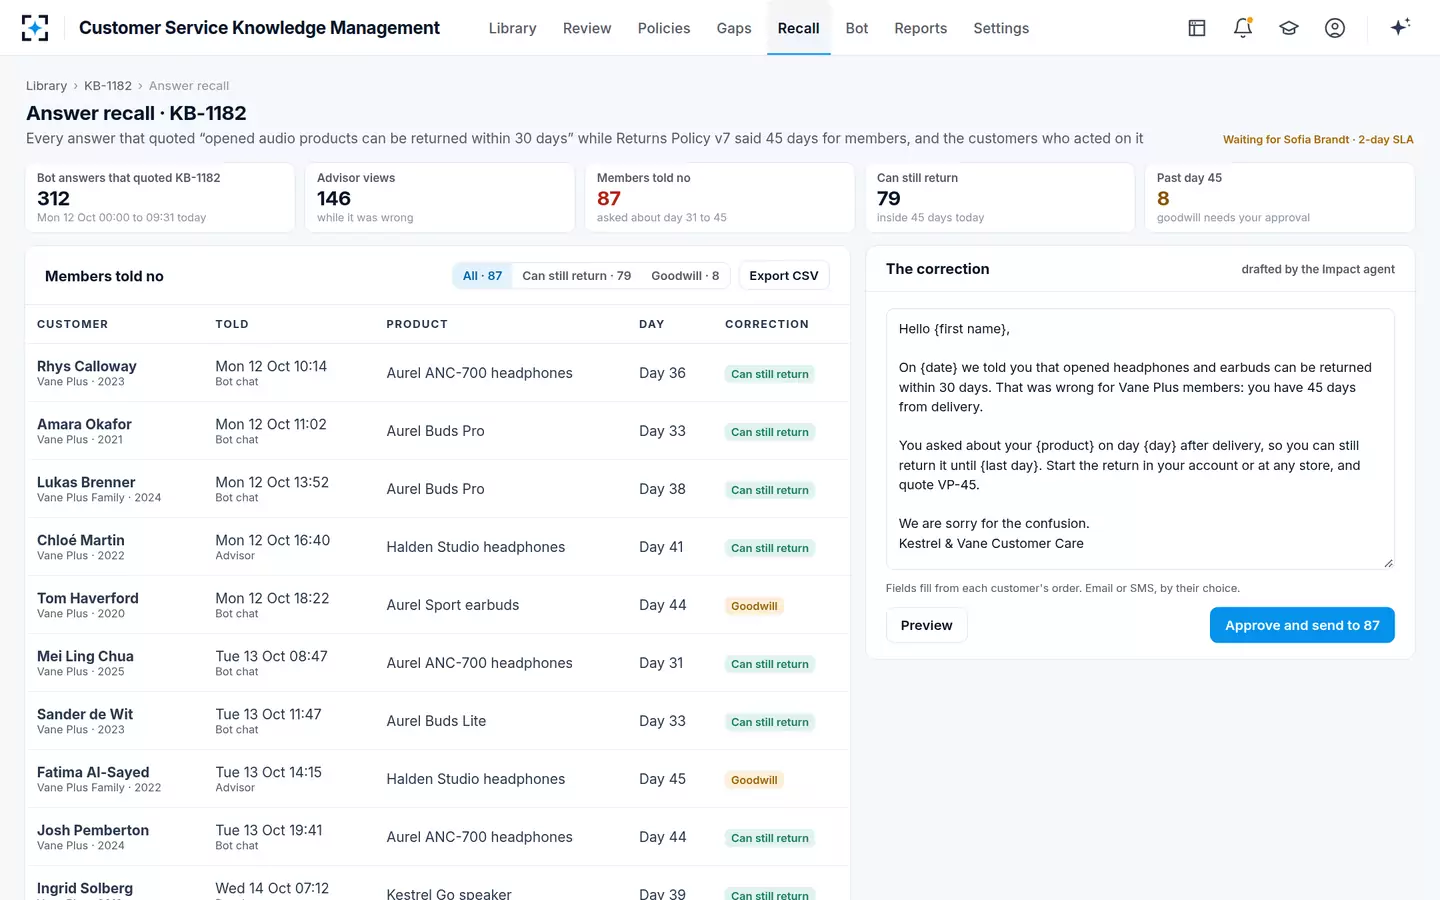Go to the Policies tab

[x=664, y=28]
